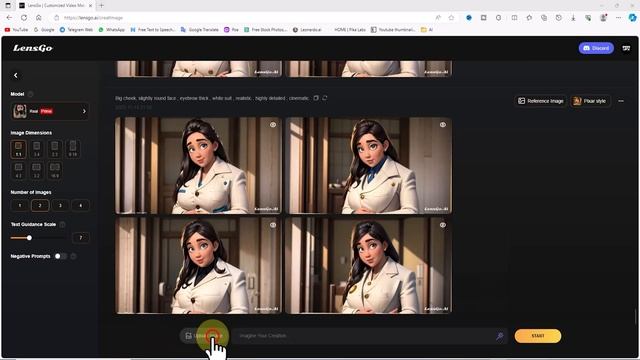Open the Telegram Web bookmark
Screen dimensions: 640x360
click(x=76, y=30)
